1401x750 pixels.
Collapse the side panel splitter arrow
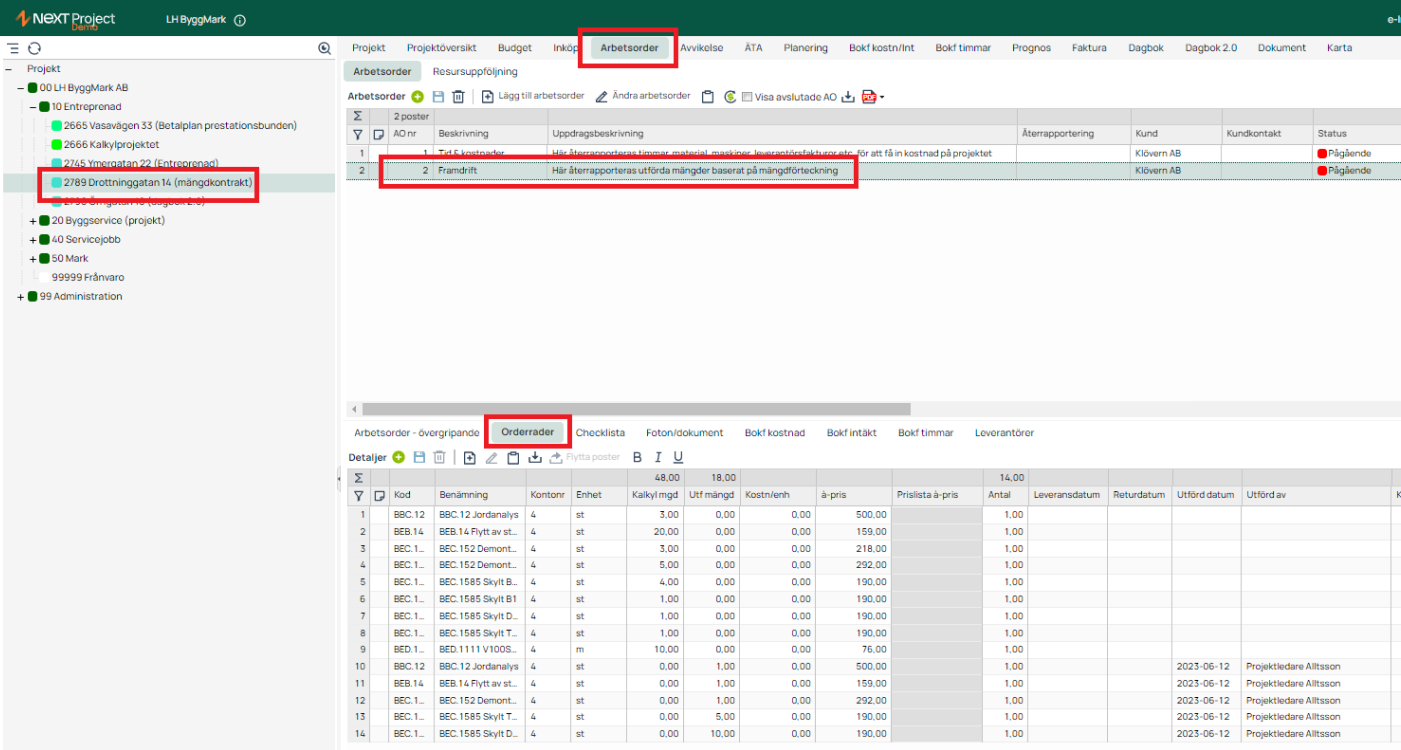pyautogui.click(x=340, y=480)
